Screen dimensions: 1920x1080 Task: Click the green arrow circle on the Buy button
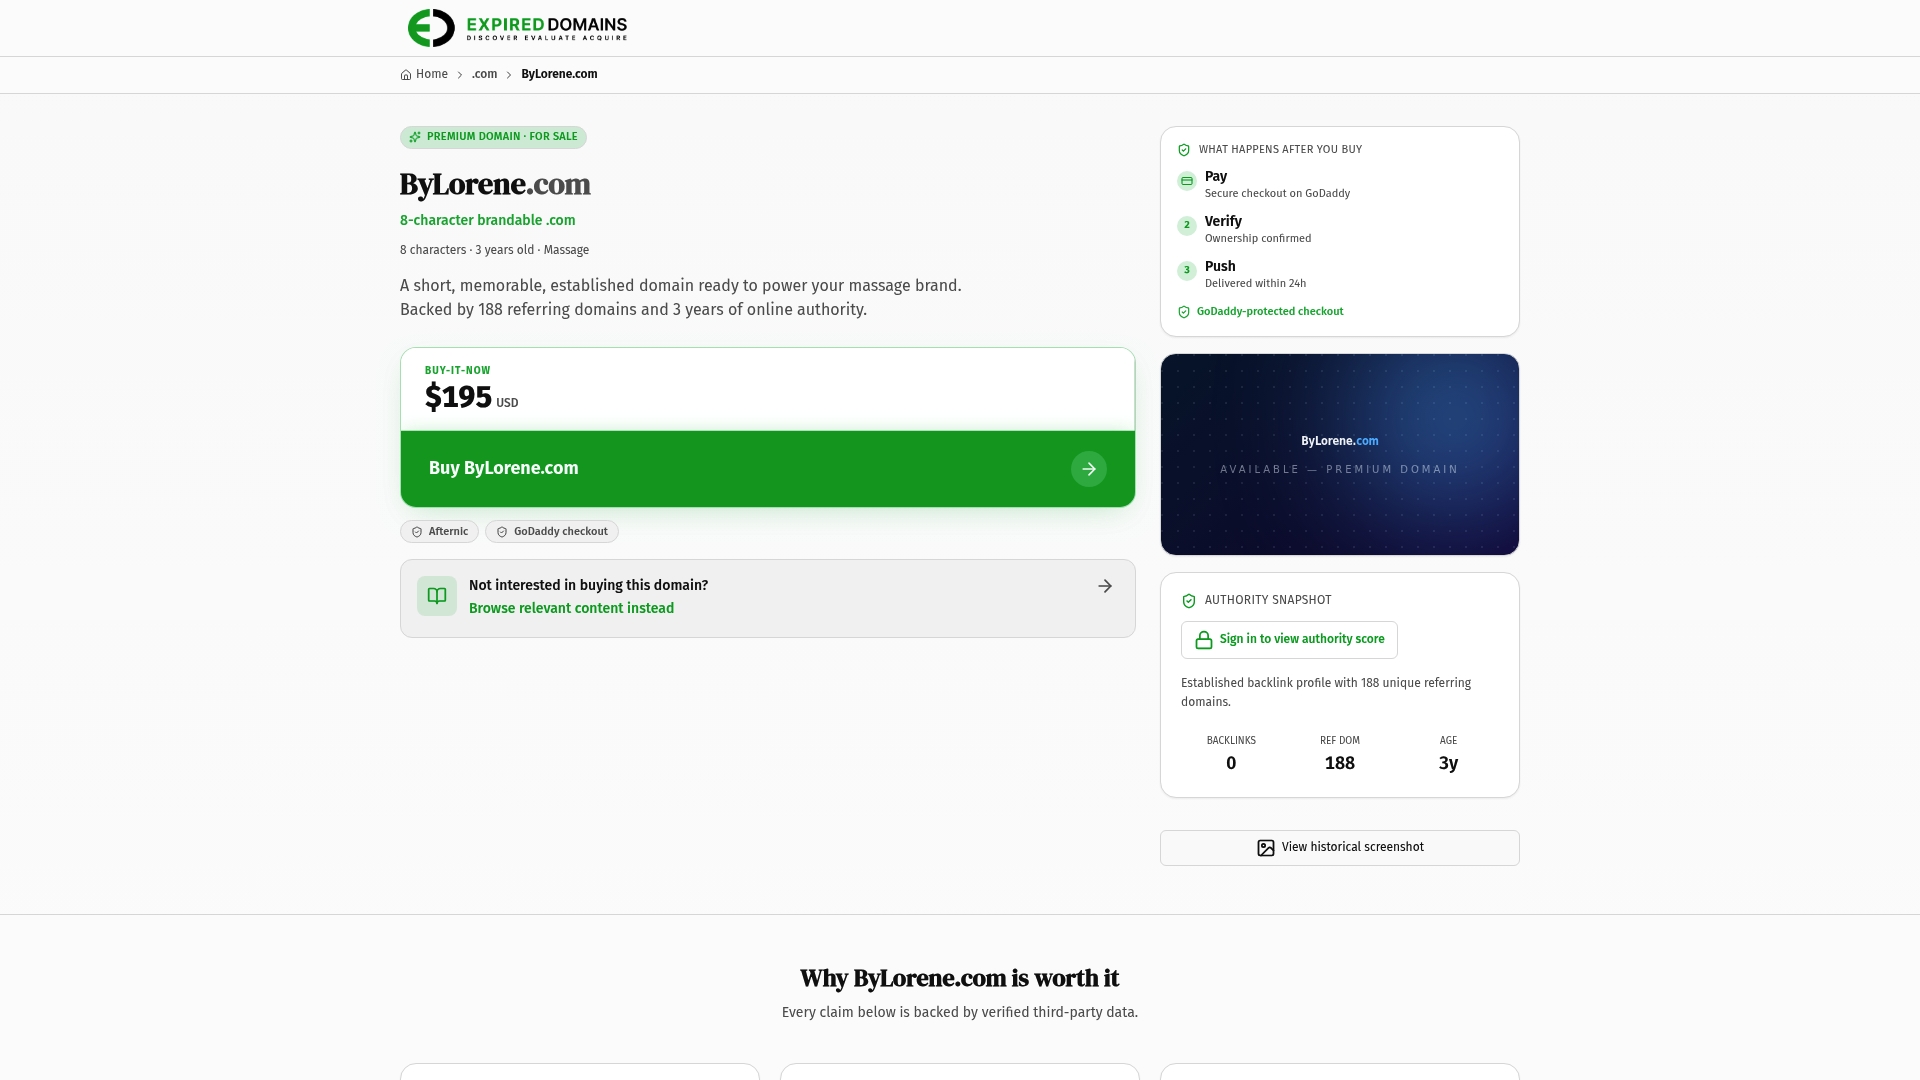[x=1089, y=469]
